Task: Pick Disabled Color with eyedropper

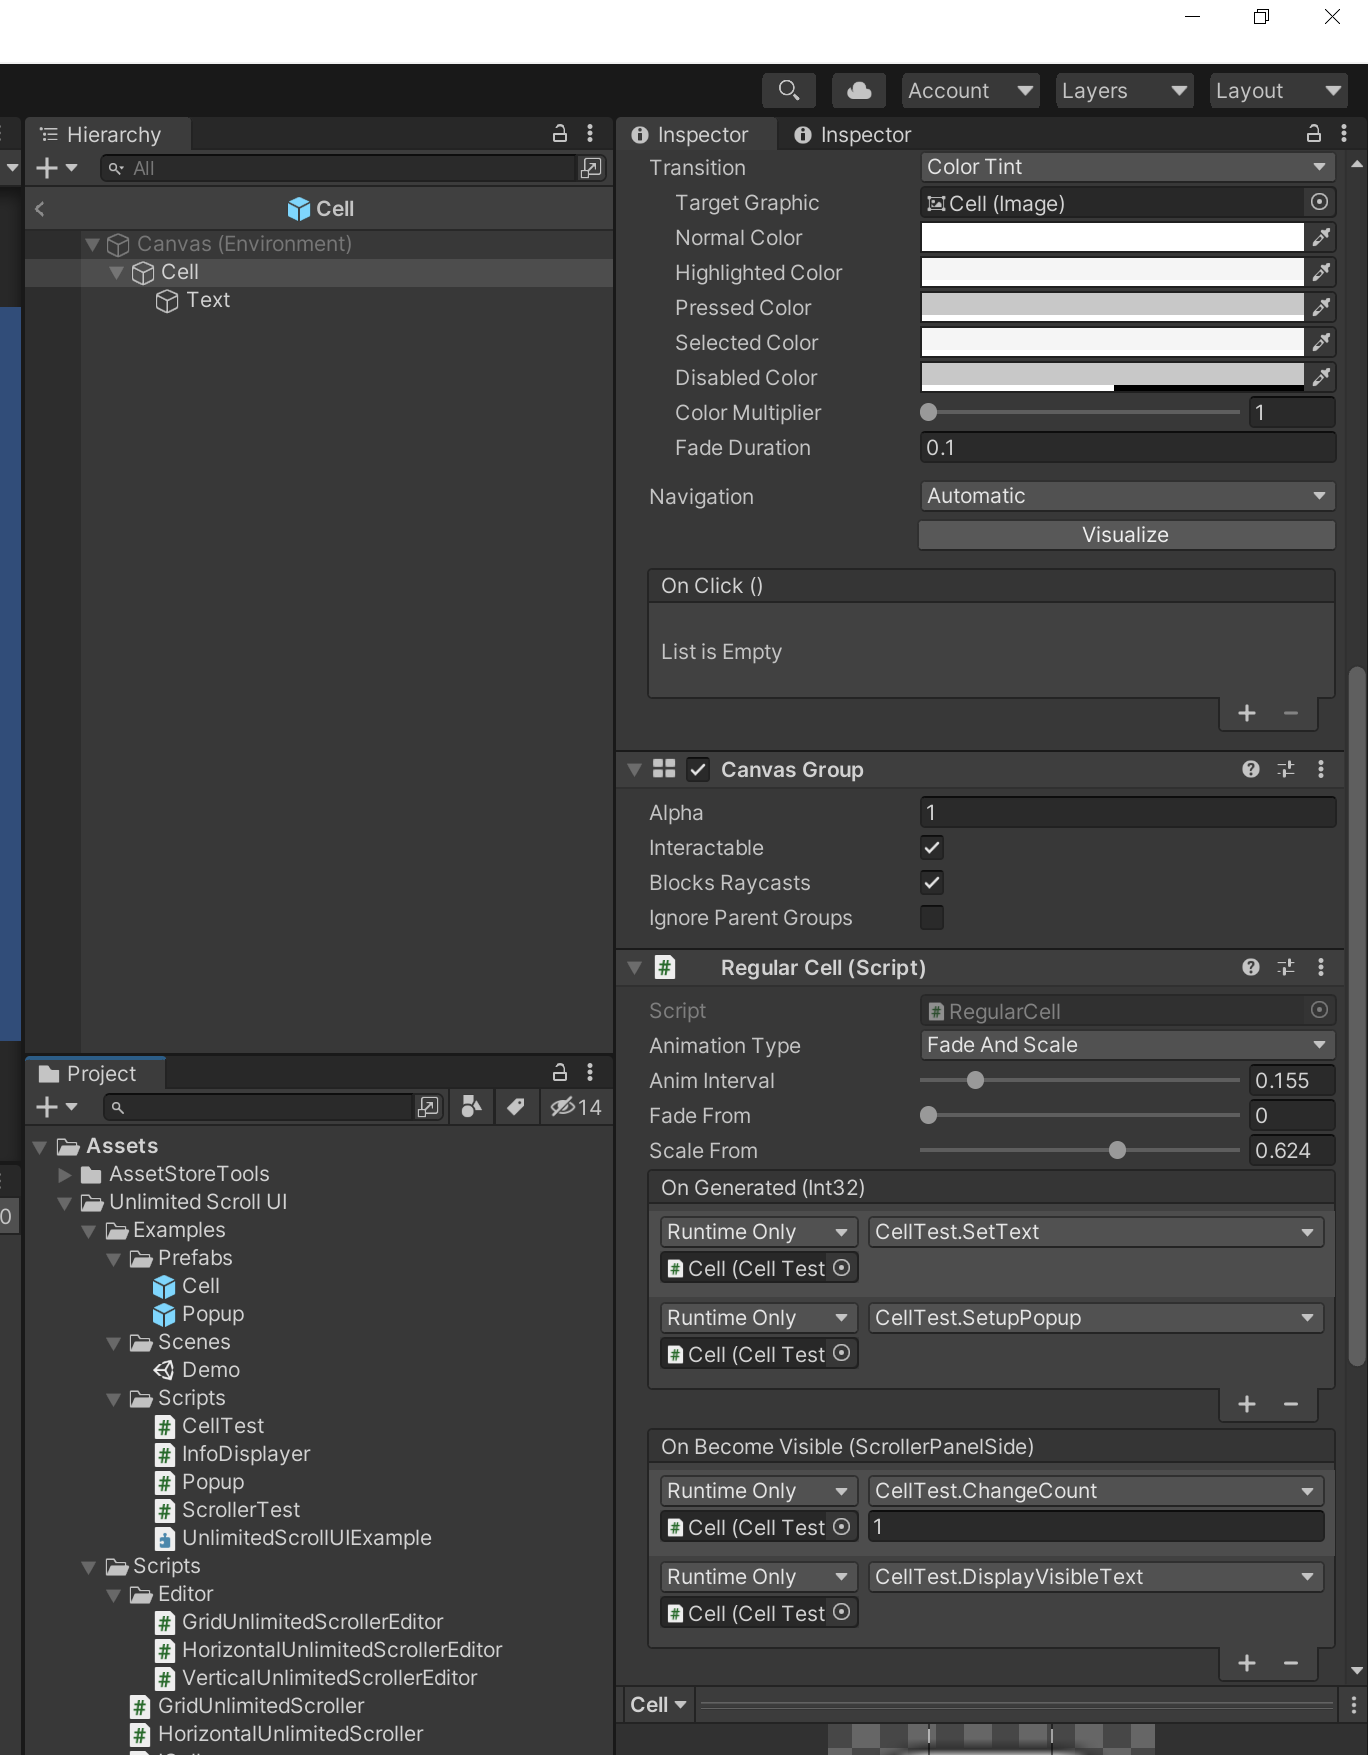Action: pos(1321,378)
